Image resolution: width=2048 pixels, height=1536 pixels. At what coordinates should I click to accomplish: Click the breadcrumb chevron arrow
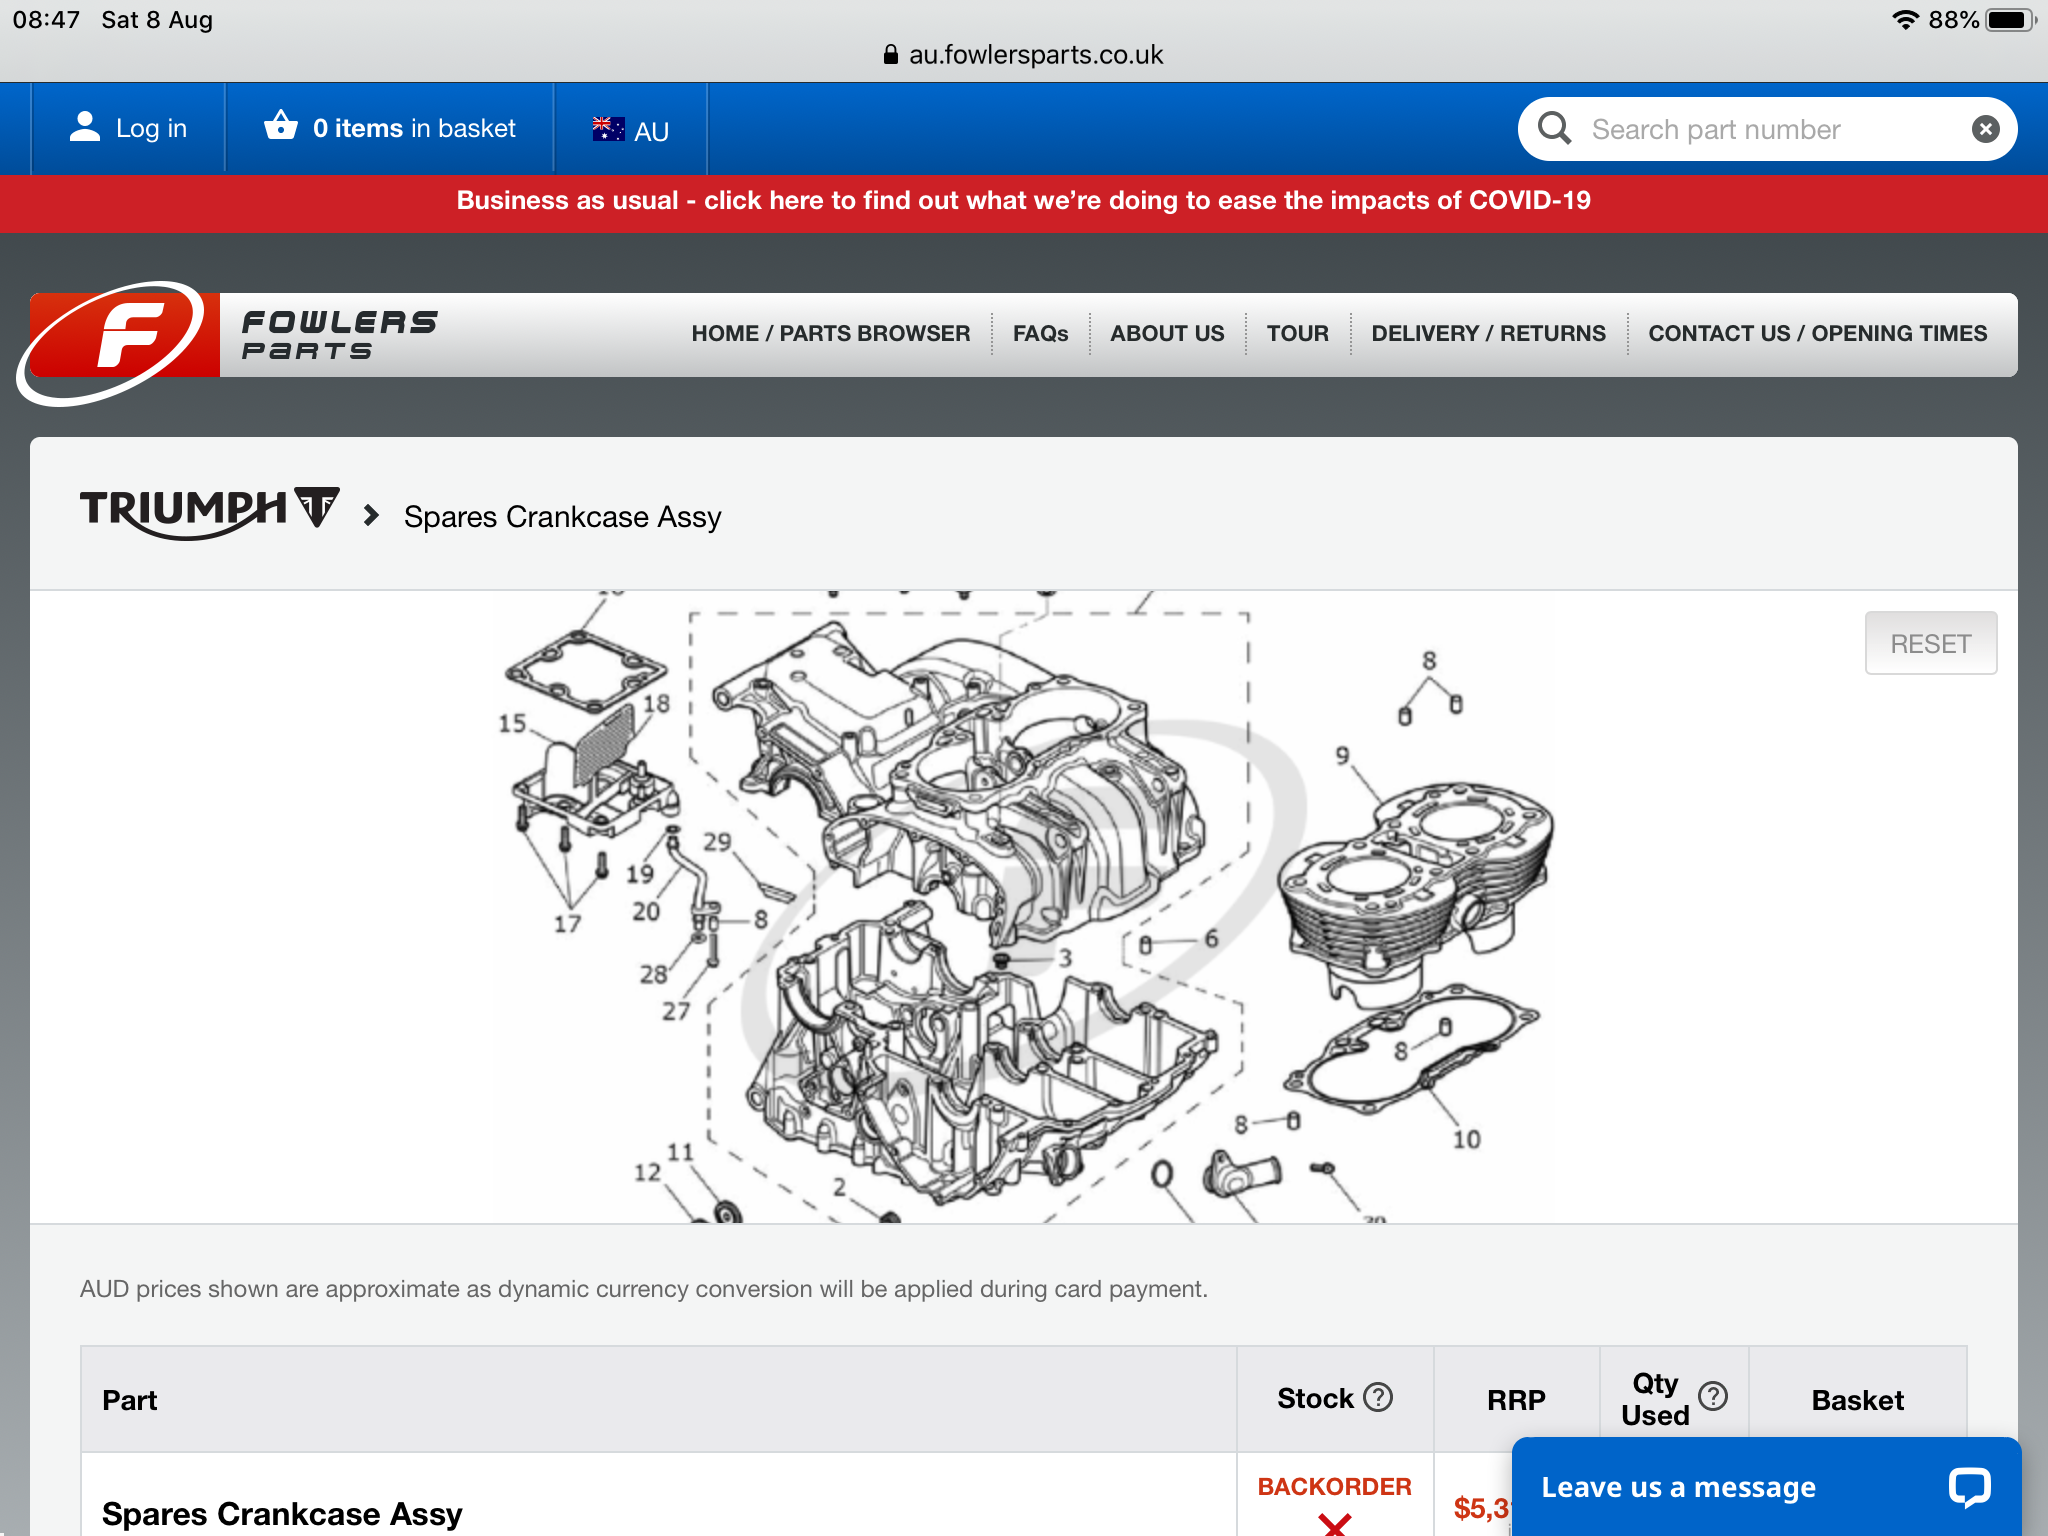click(371, 516)
